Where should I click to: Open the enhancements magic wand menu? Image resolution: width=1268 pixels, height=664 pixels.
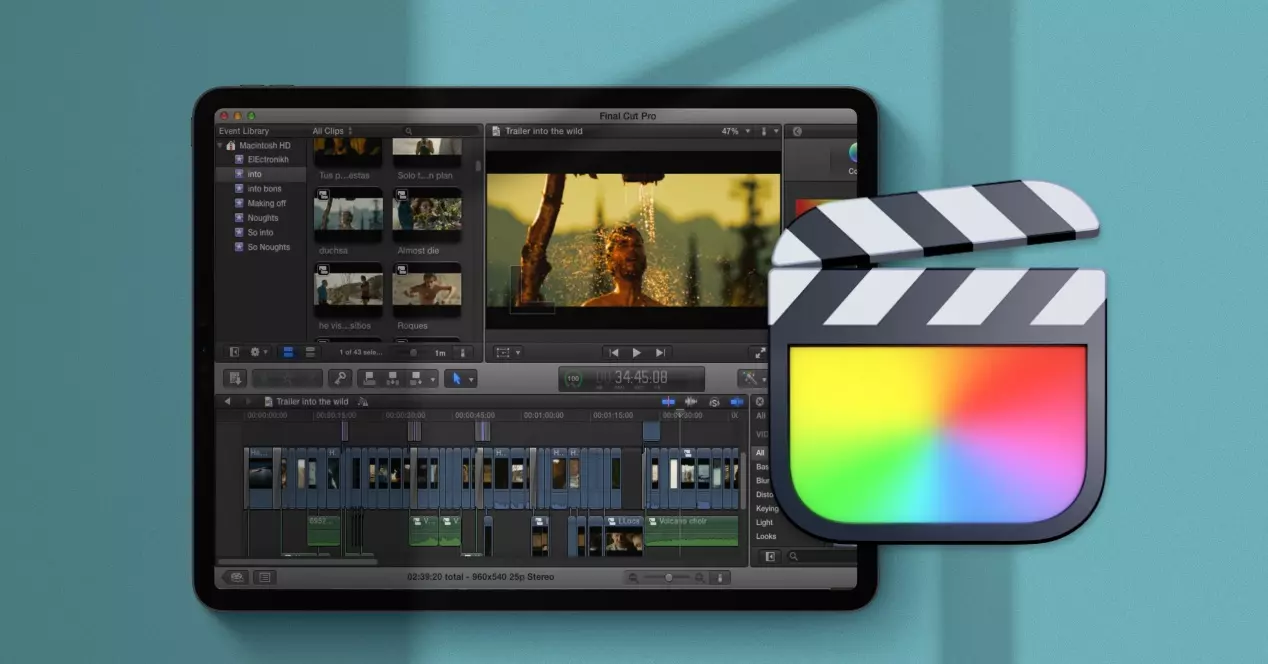point(751,379)
